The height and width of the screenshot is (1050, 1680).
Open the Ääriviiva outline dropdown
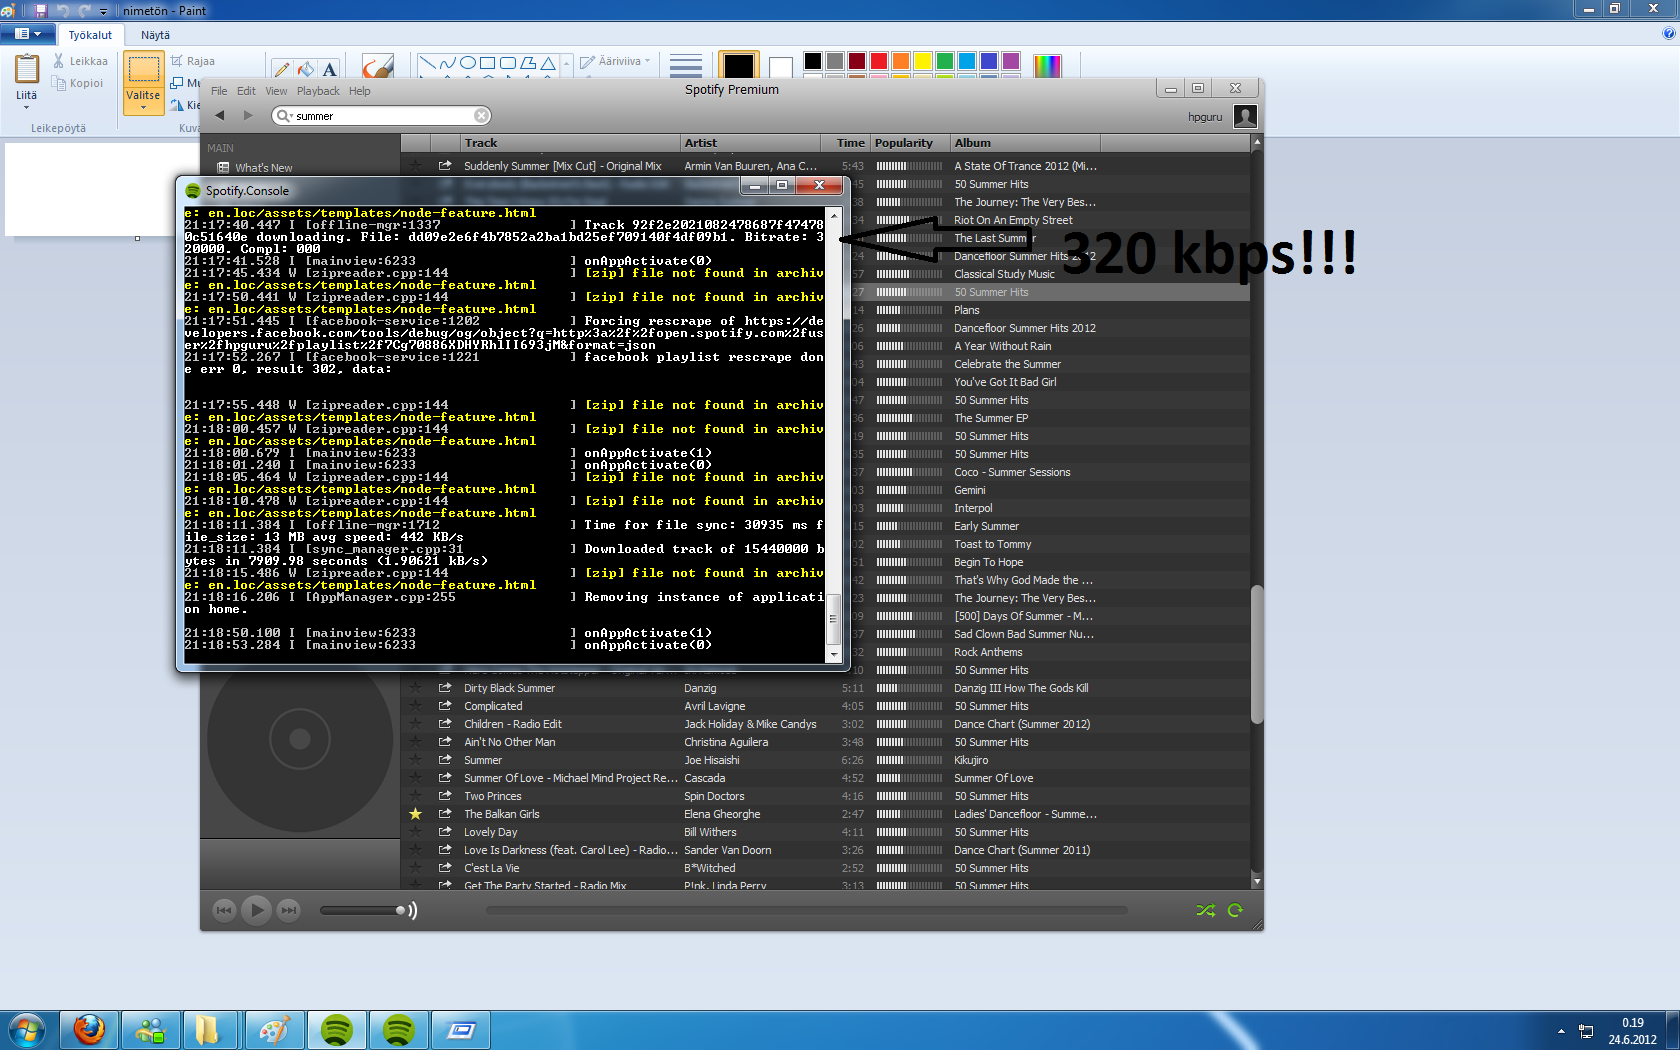[615, 61]
